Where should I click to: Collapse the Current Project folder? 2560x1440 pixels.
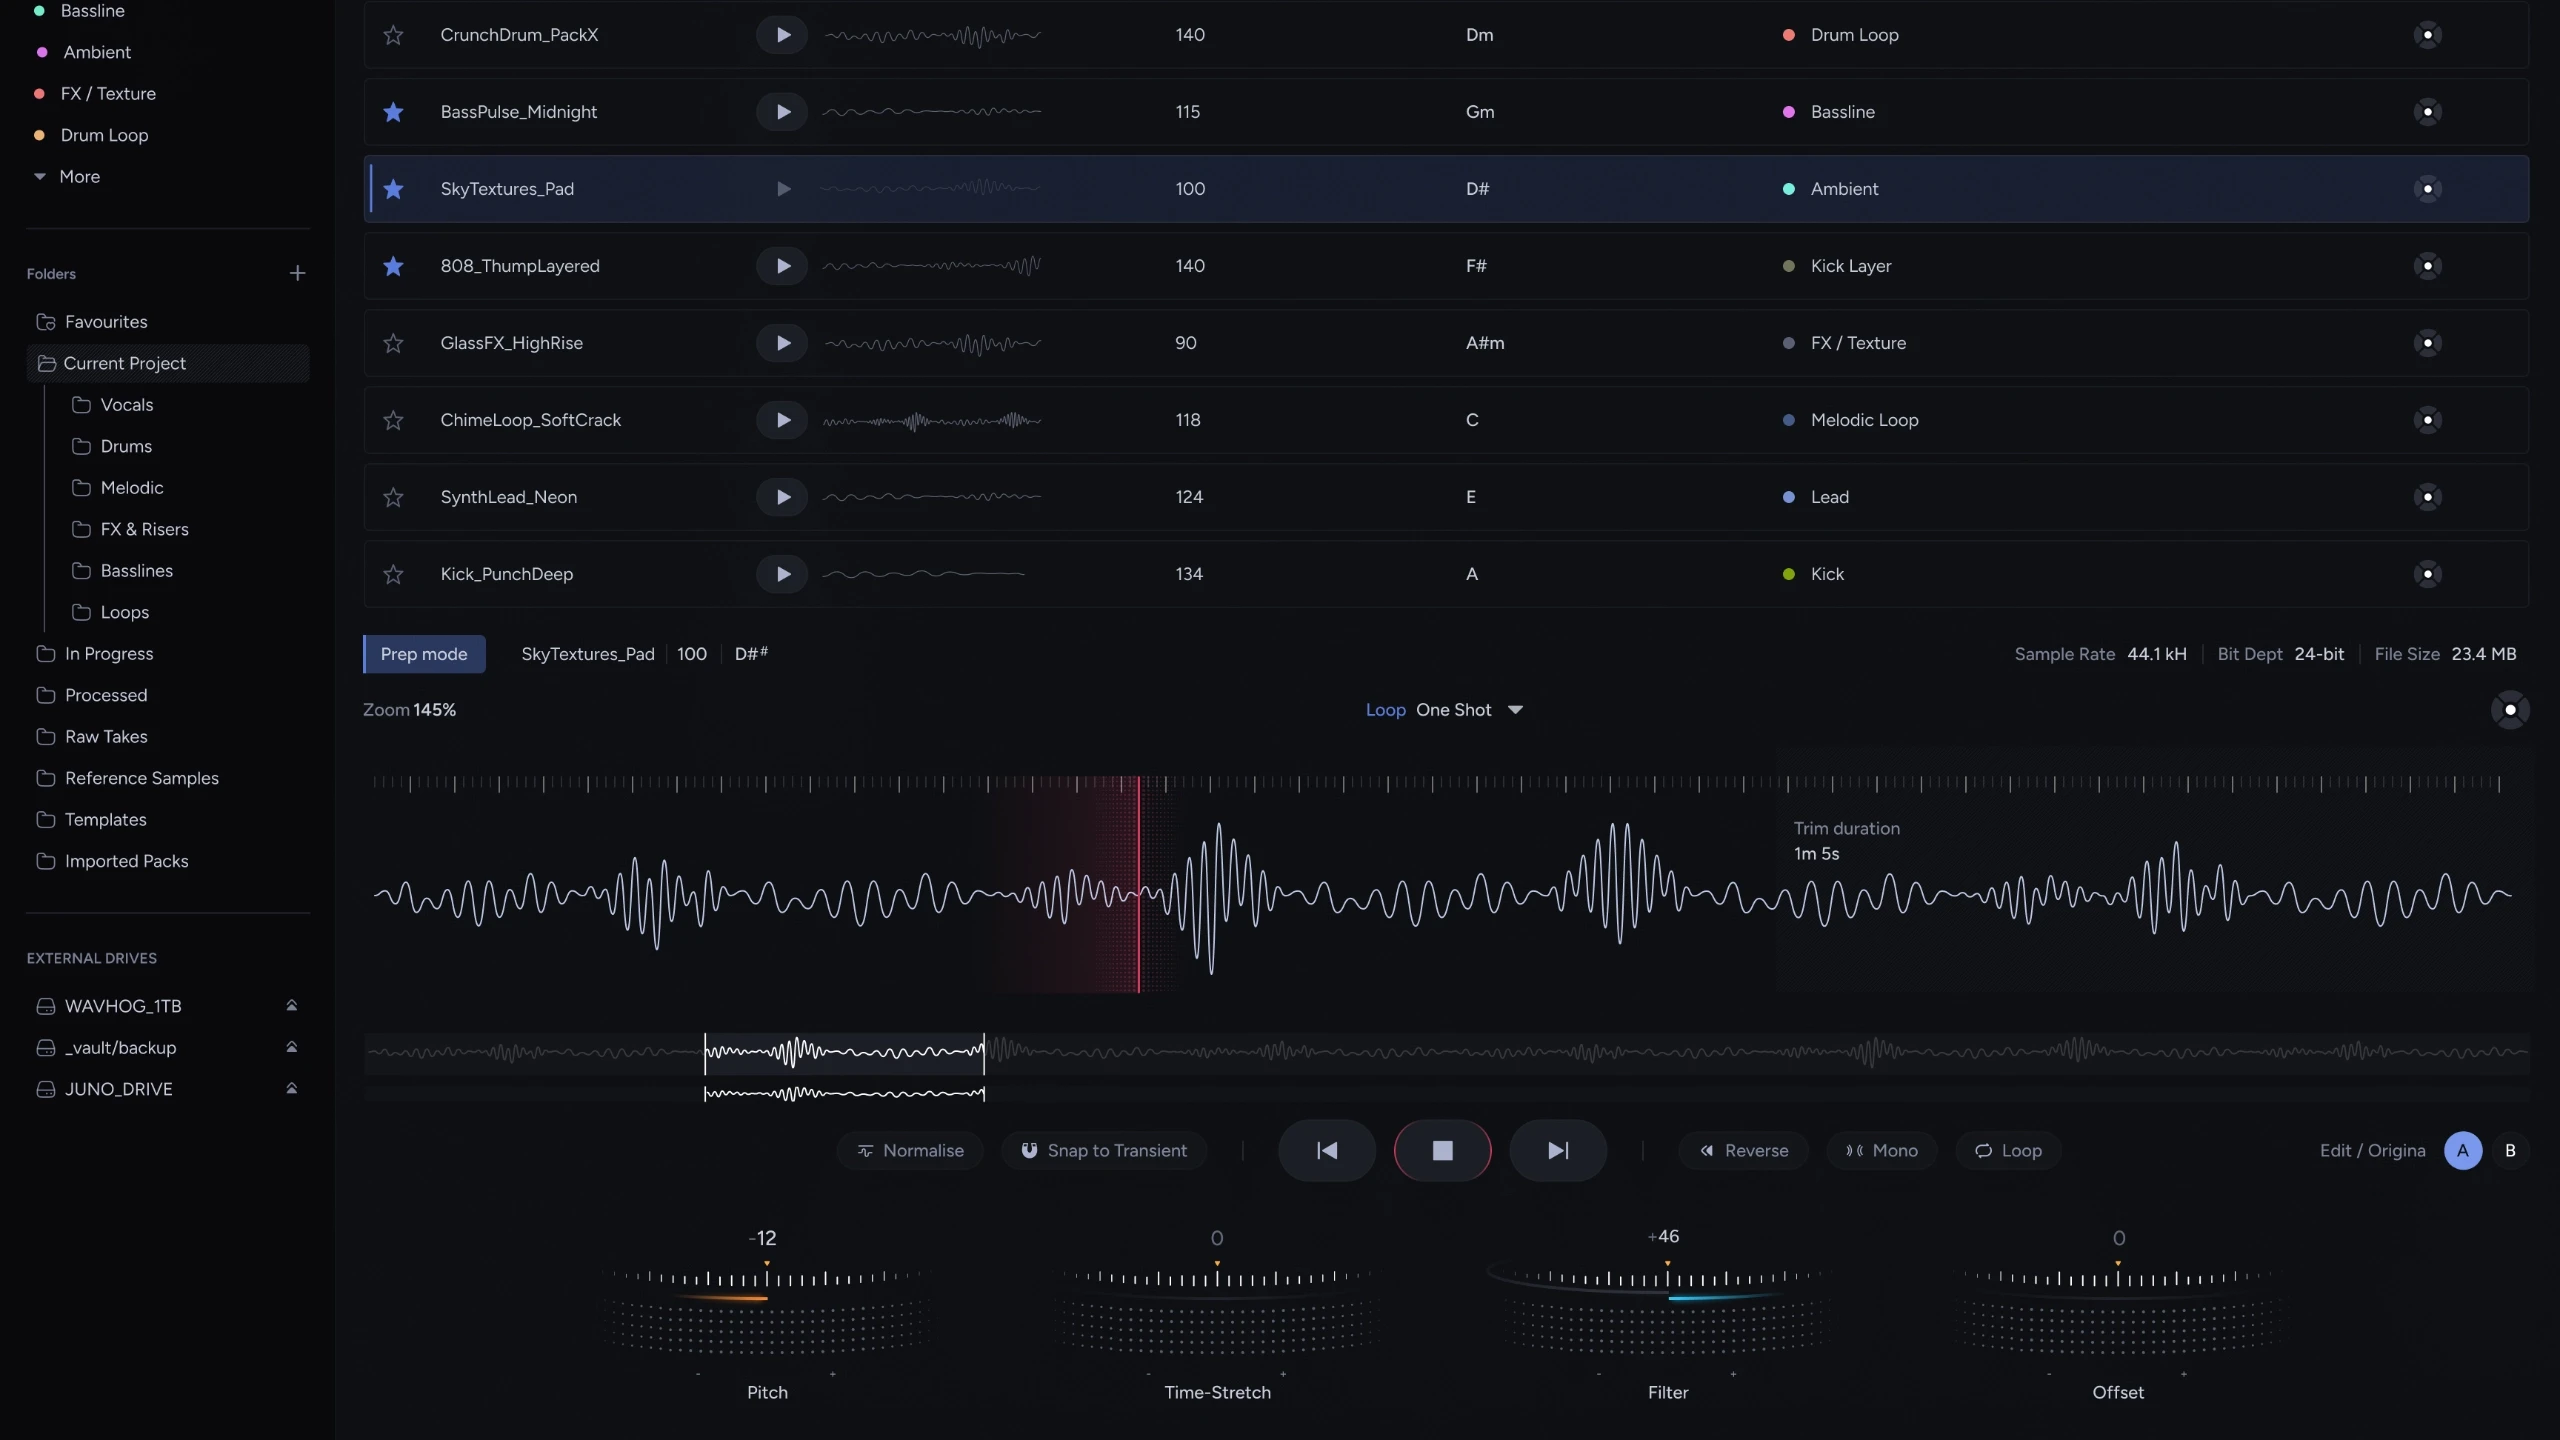tap(168, 364)
